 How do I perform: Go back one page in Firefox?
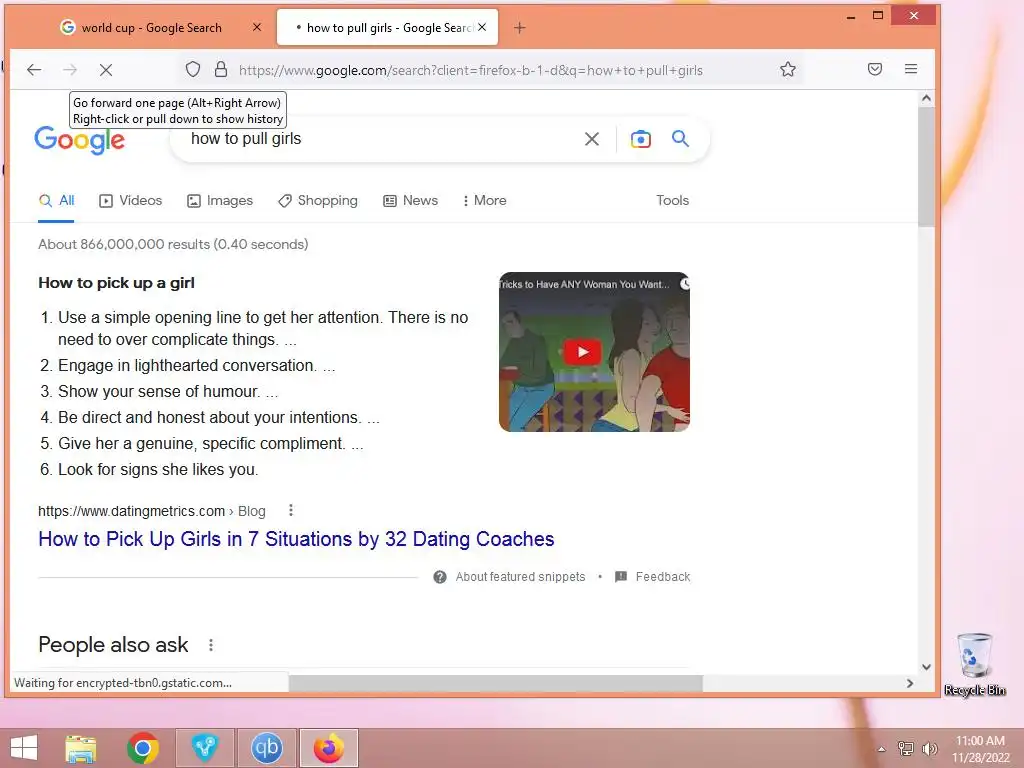coord(34,70)
